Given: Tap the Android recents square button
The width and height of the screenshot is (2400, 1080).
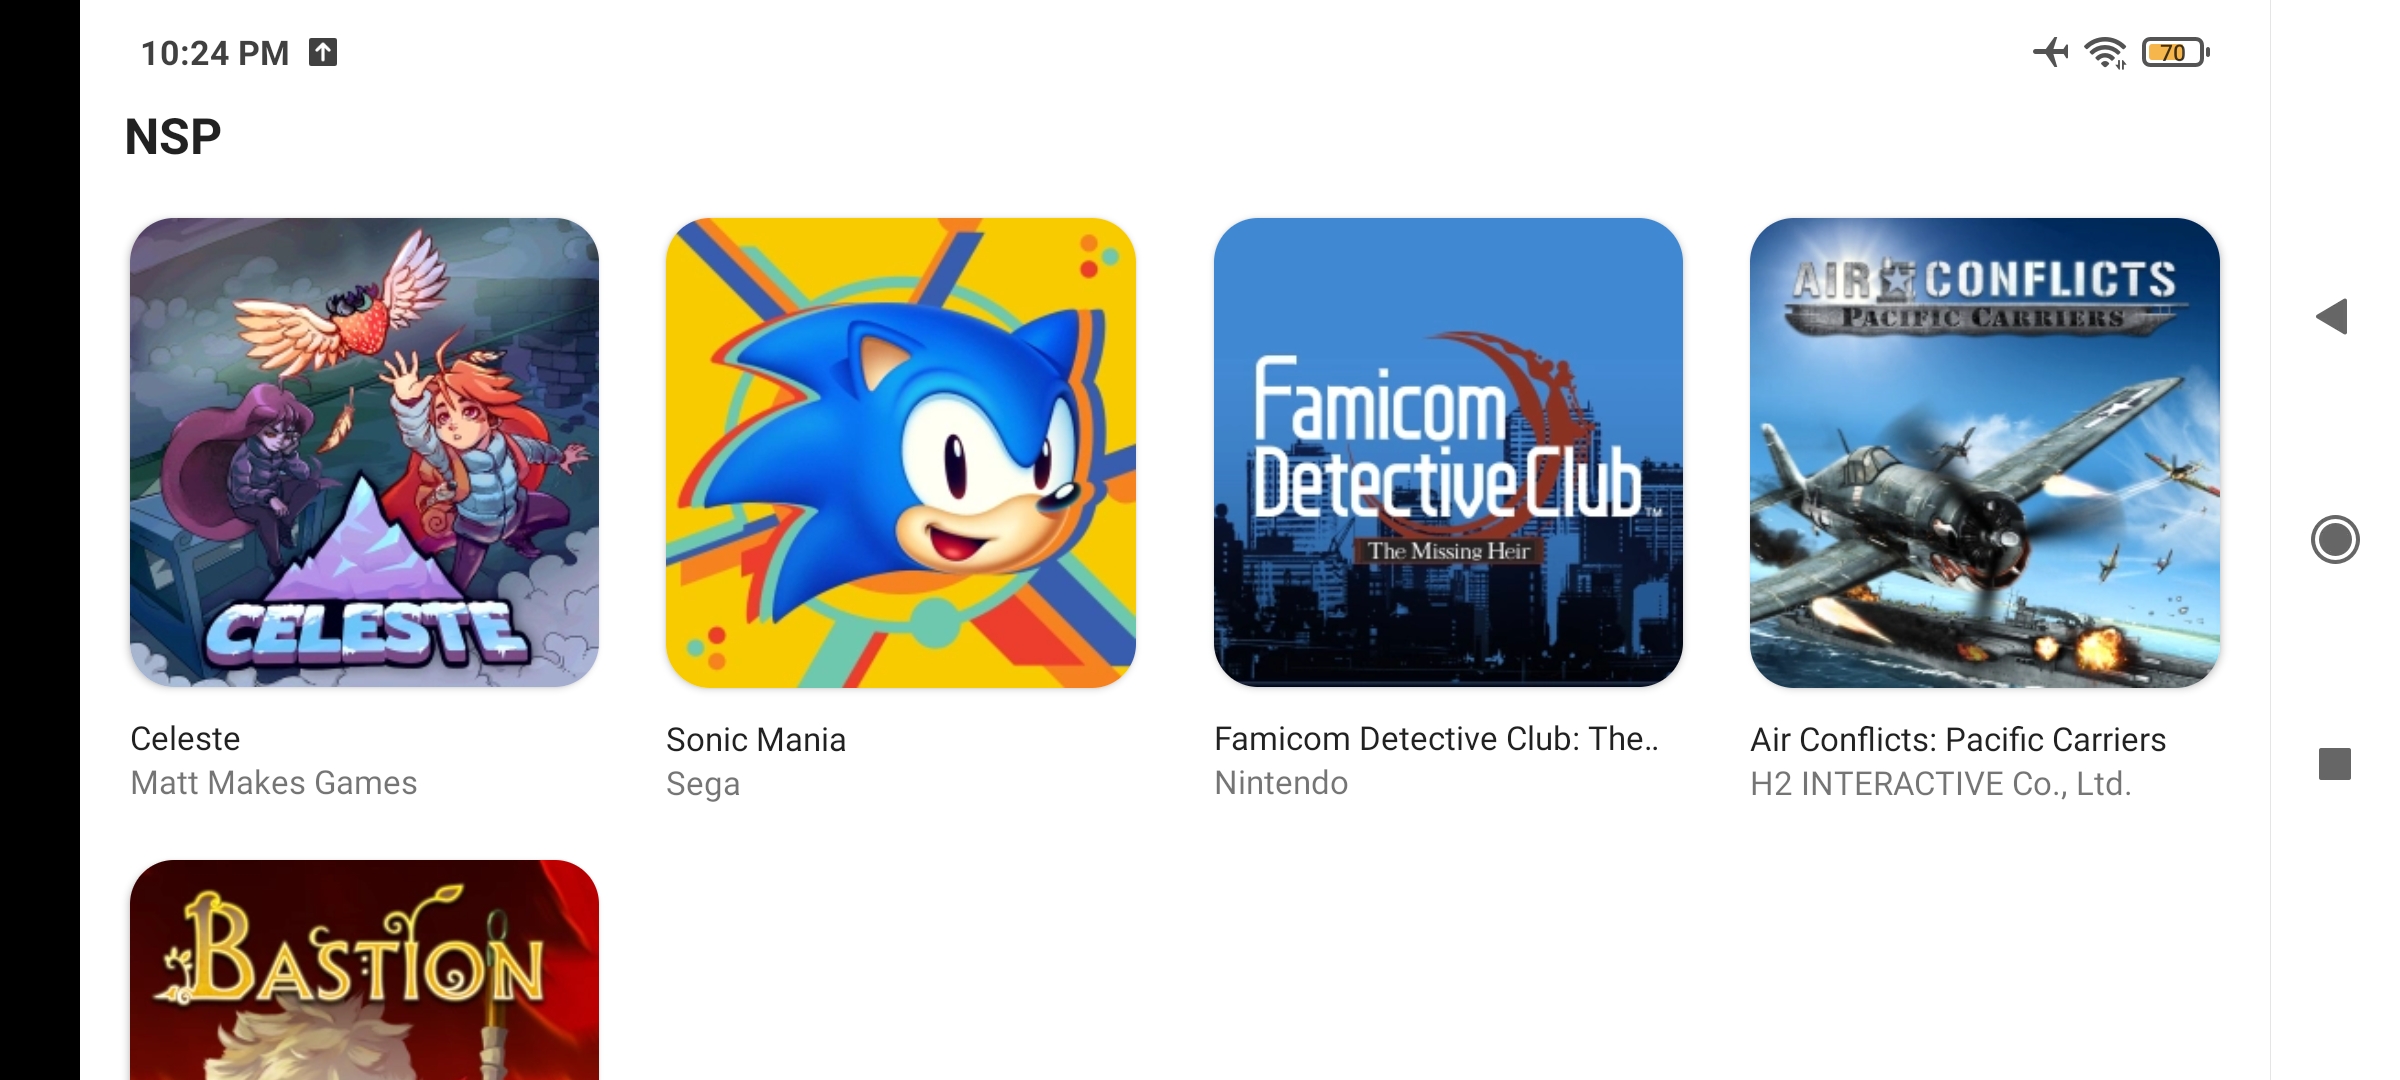Looking at the screenshot, I should coord(2335,764).
